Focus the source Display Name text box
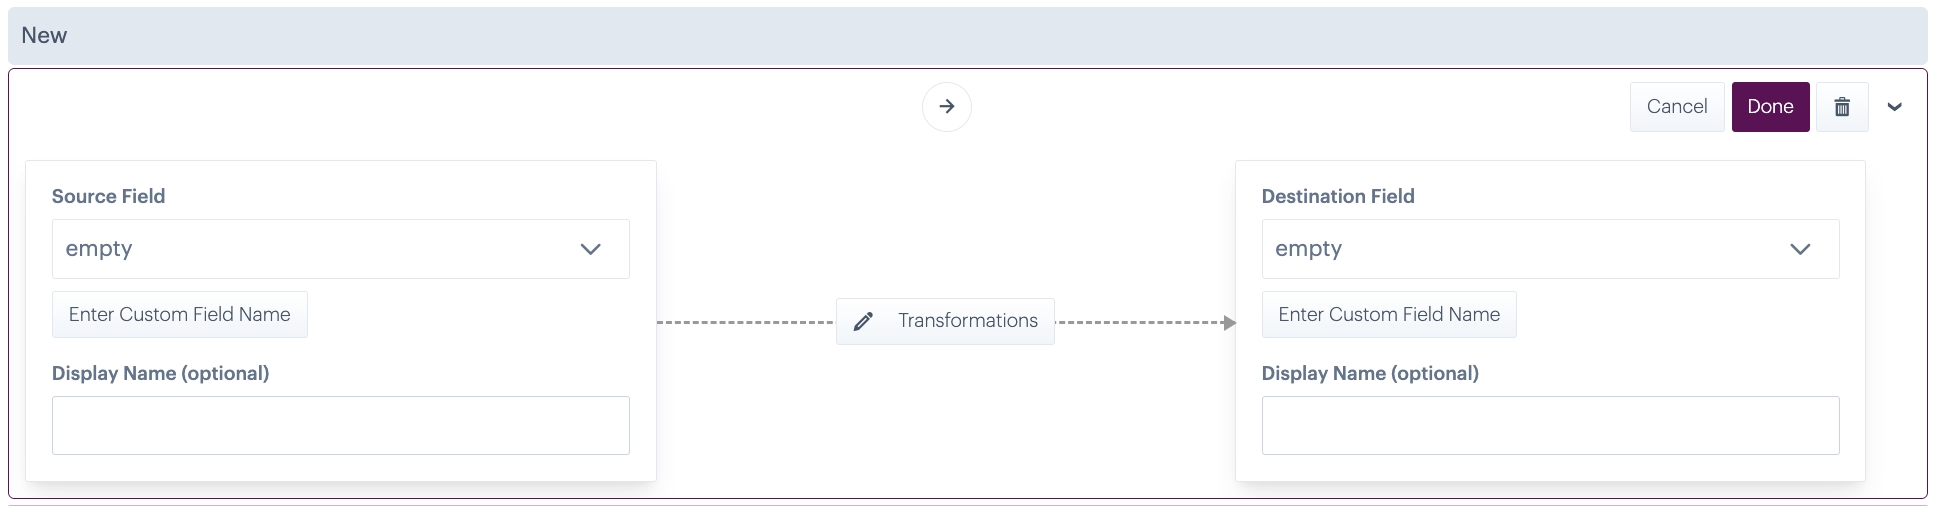This screenshot has height=506, width=1936. [x=340, y=425]
